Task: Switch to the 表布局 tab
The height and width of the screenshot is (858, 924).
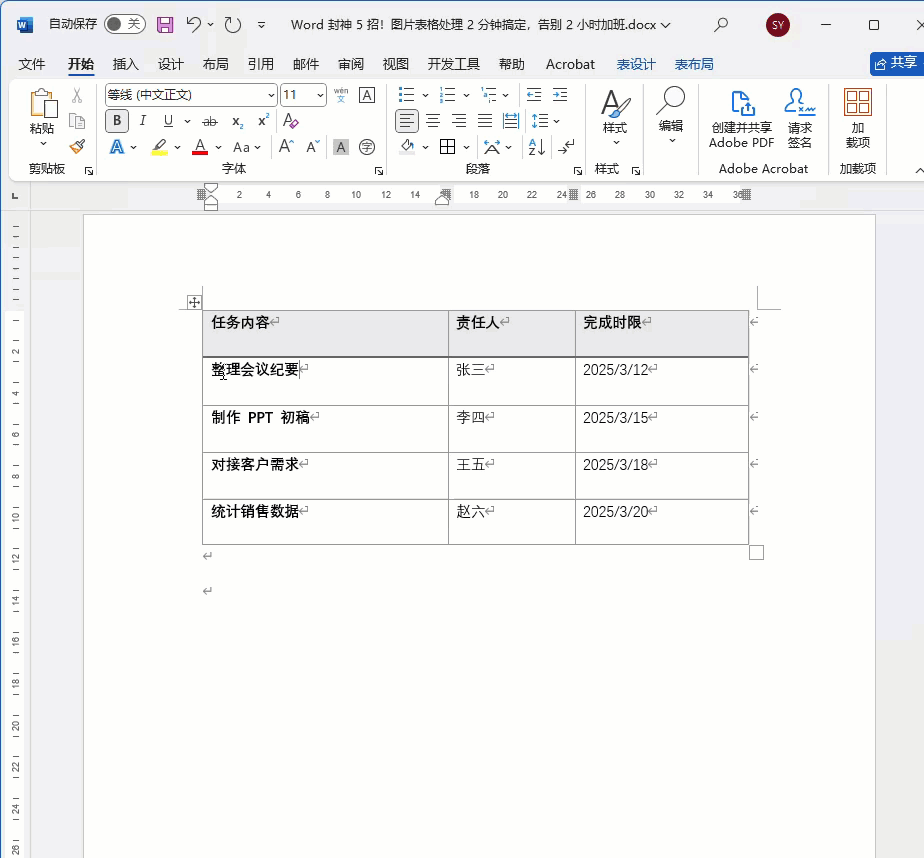Action: [694, 64]
